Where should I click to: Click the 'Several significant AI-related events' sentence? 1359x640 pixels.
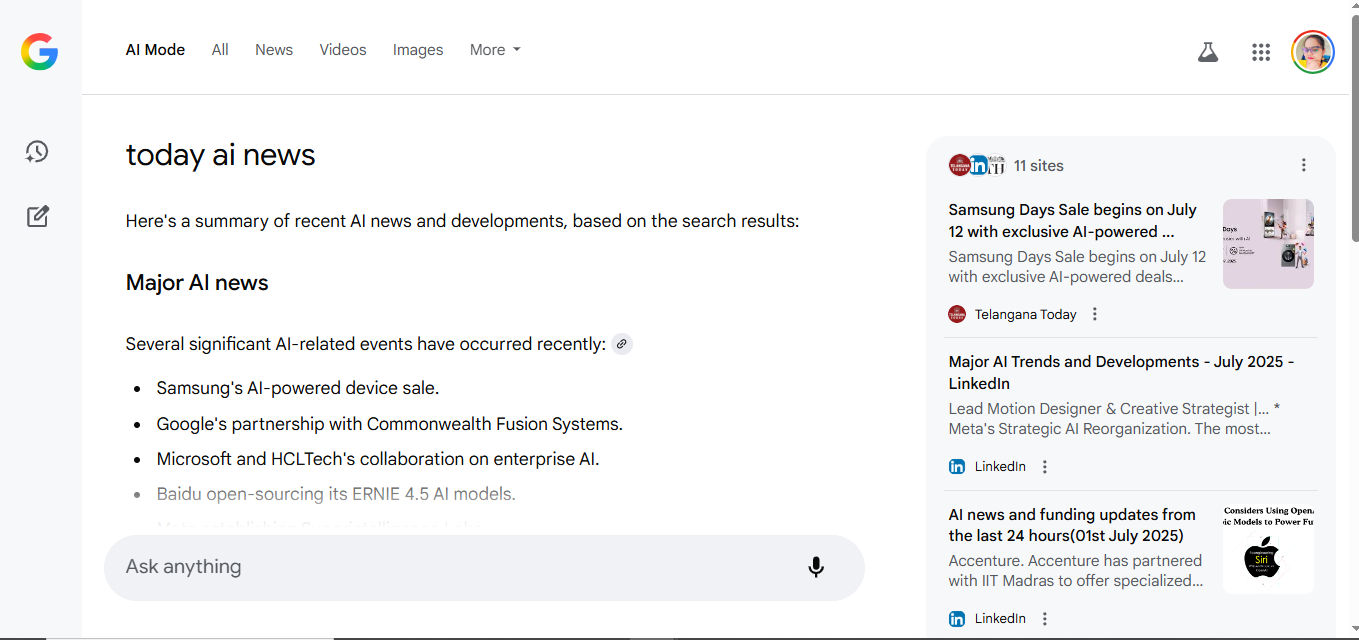(x=366, y=344)
